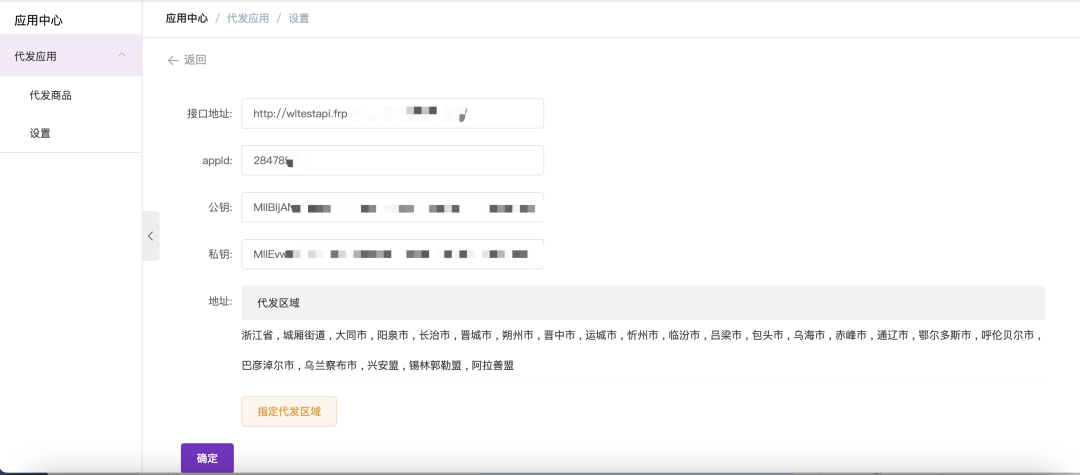Click 忻州市 in the region list
The image size is (1080, 475).
coord(643,336)
